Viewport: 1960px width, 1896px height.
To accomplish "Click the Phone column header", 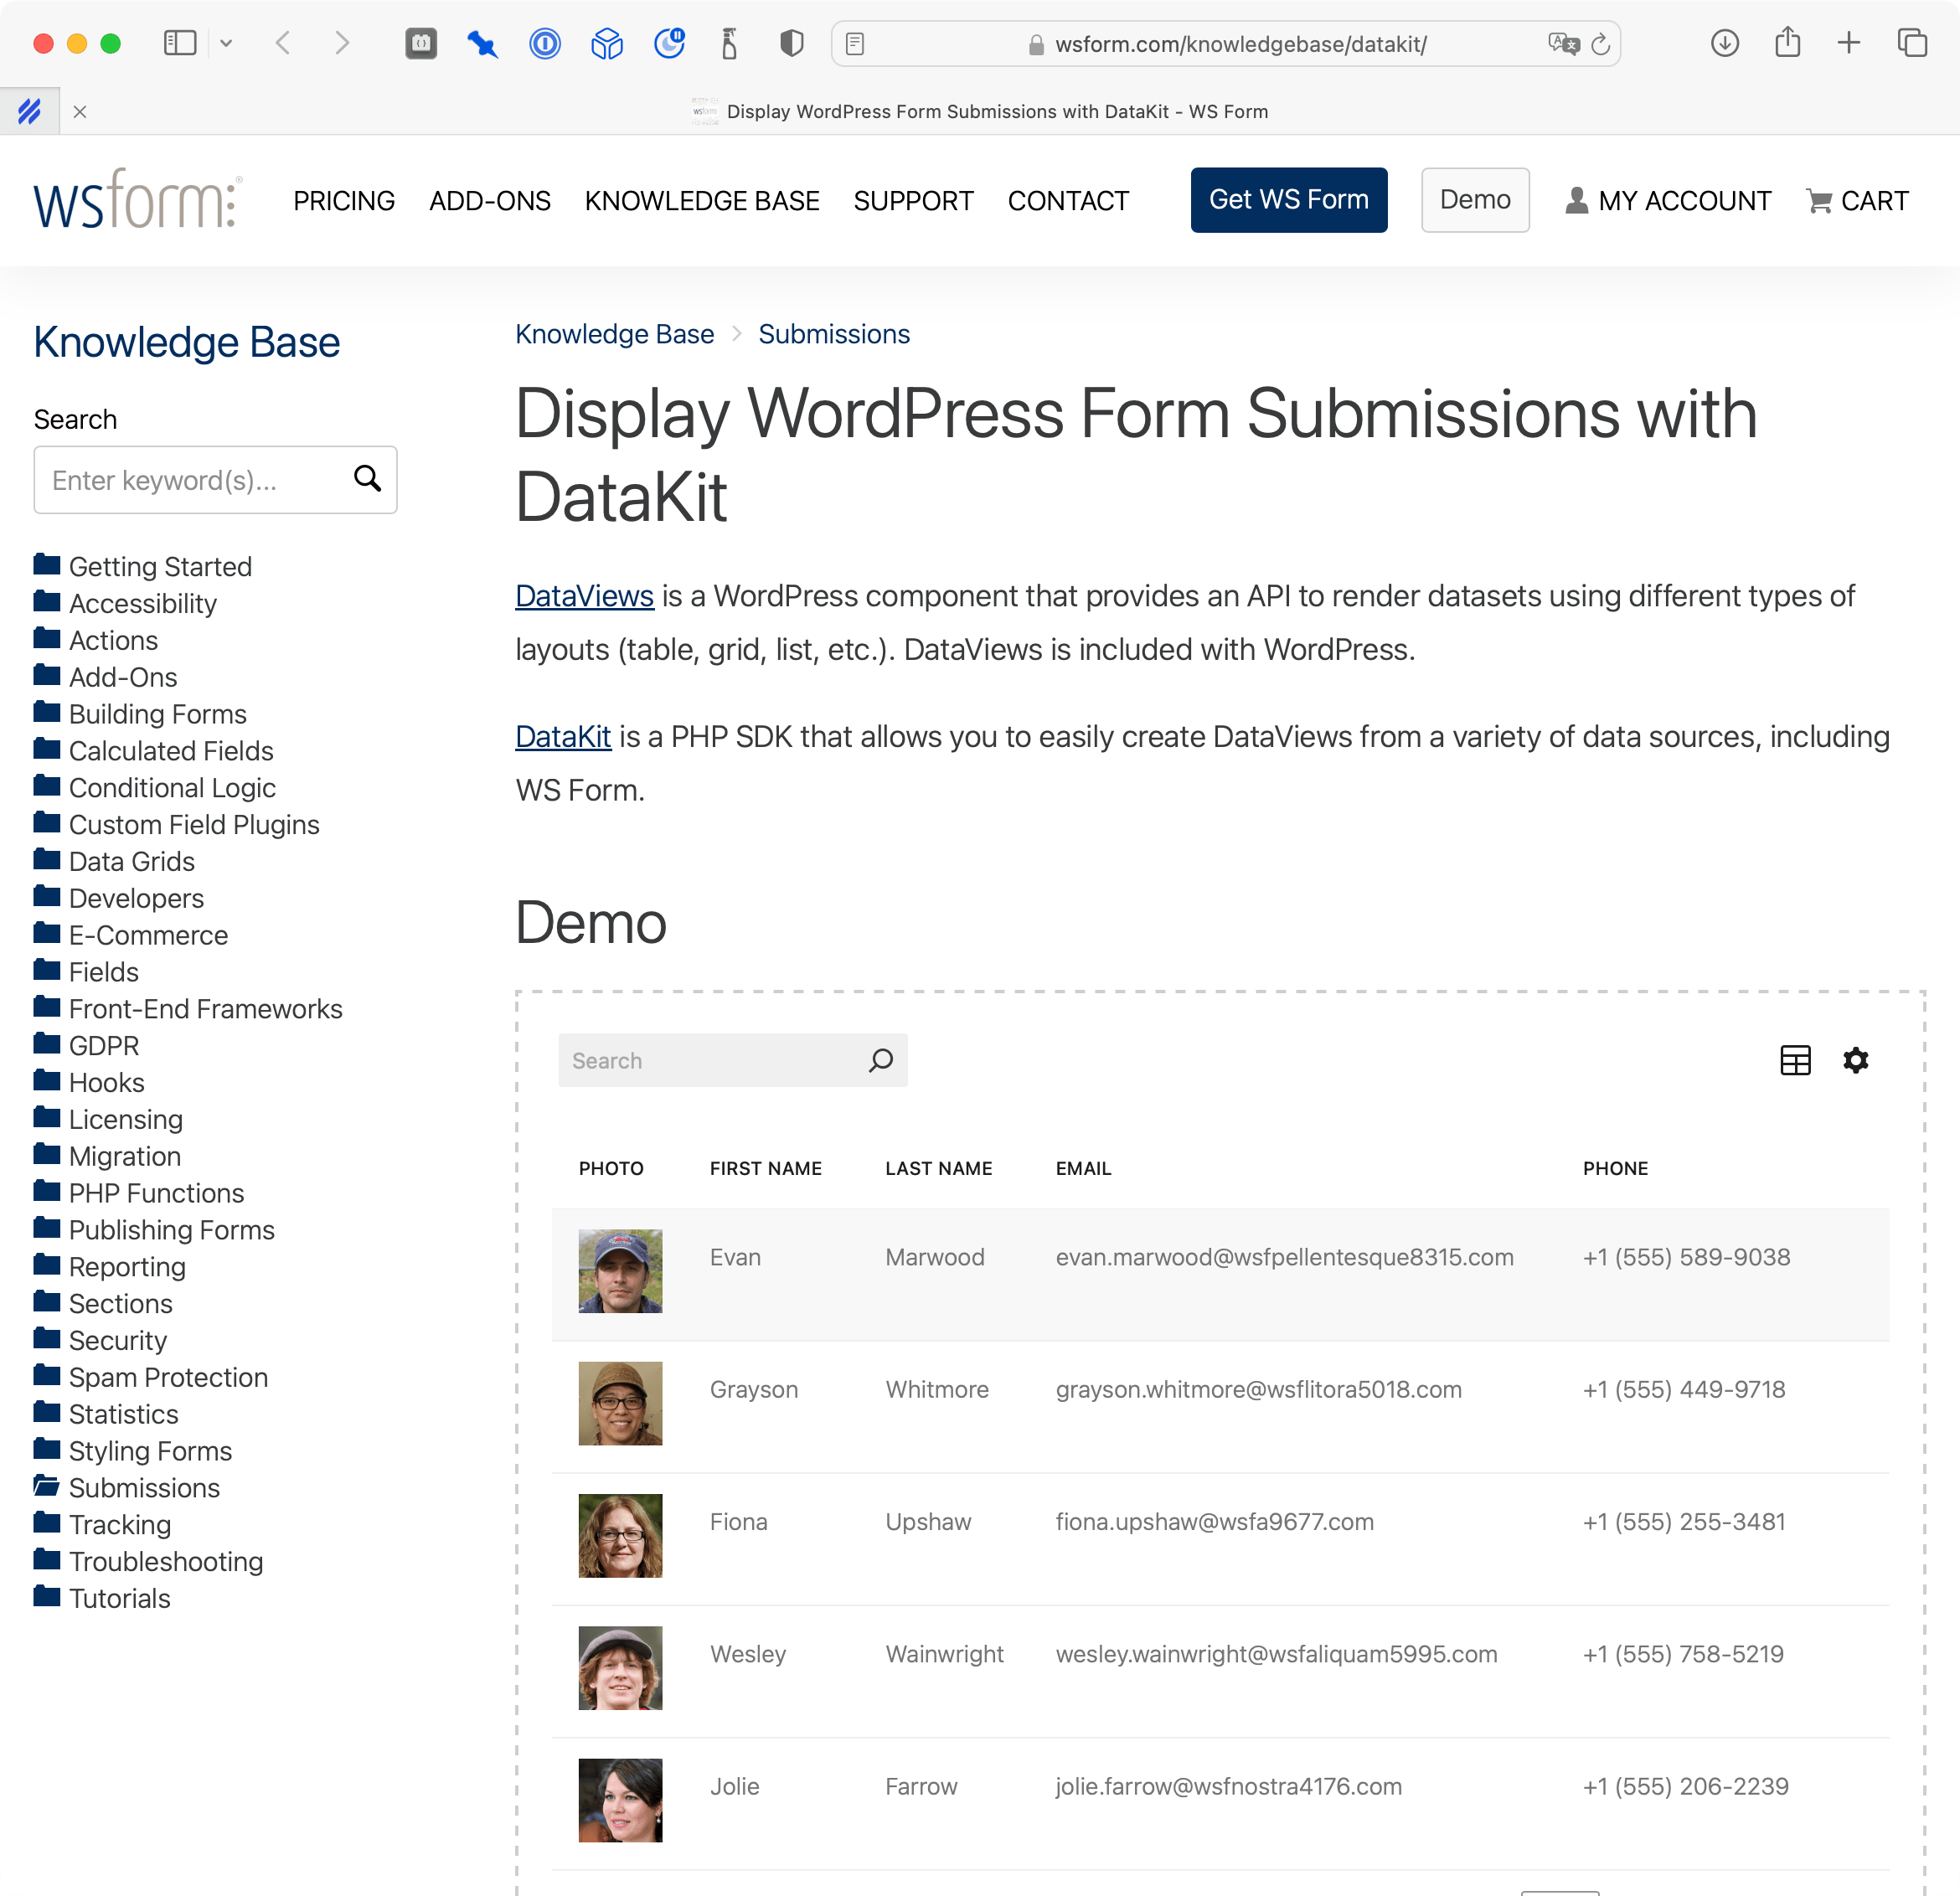I will coord(1615,1168).
